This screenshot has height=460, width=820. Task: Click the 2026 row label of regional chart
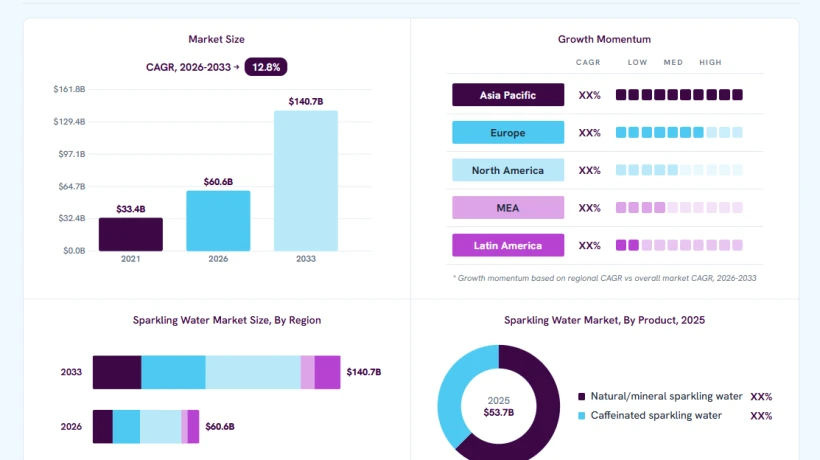click(x=71, y=427)
